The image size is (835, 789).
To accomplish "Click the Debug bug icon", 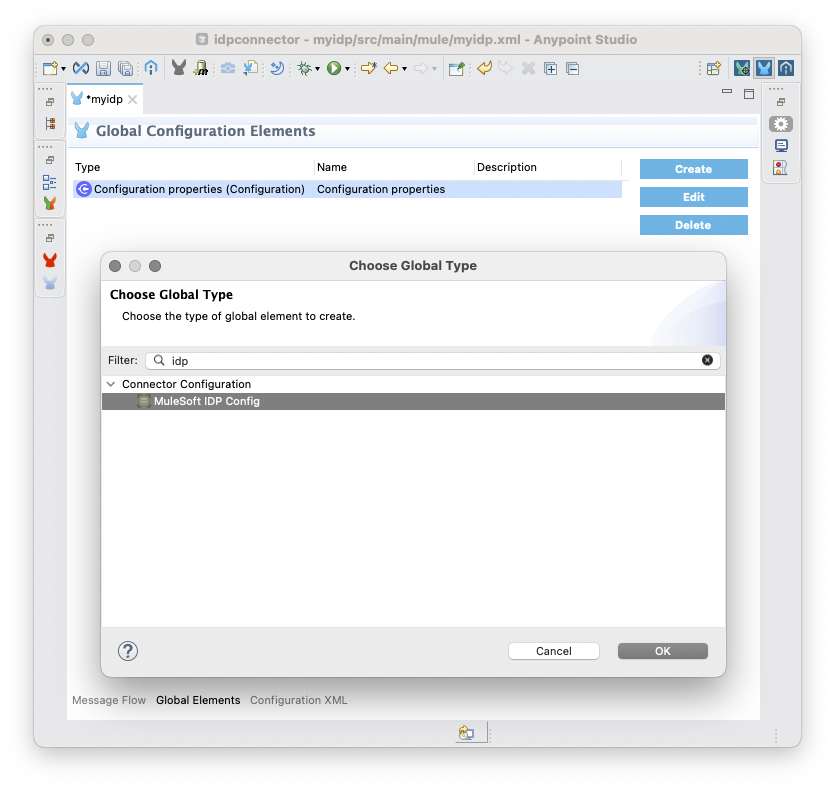I will 303,69.
